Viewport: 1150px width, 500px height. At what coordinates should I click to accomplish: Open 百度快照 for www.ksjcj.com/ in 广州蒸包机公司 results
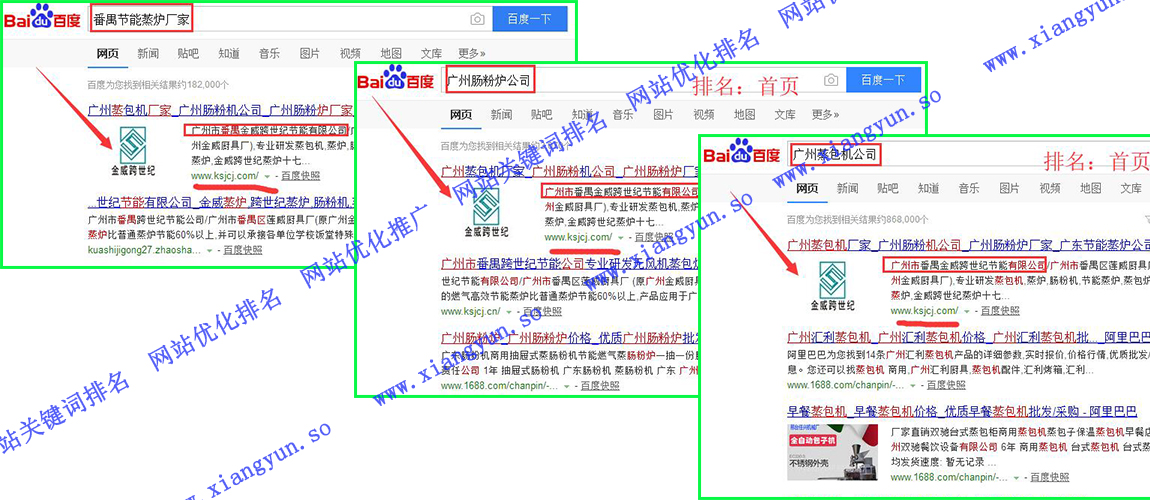[1000, 311]
